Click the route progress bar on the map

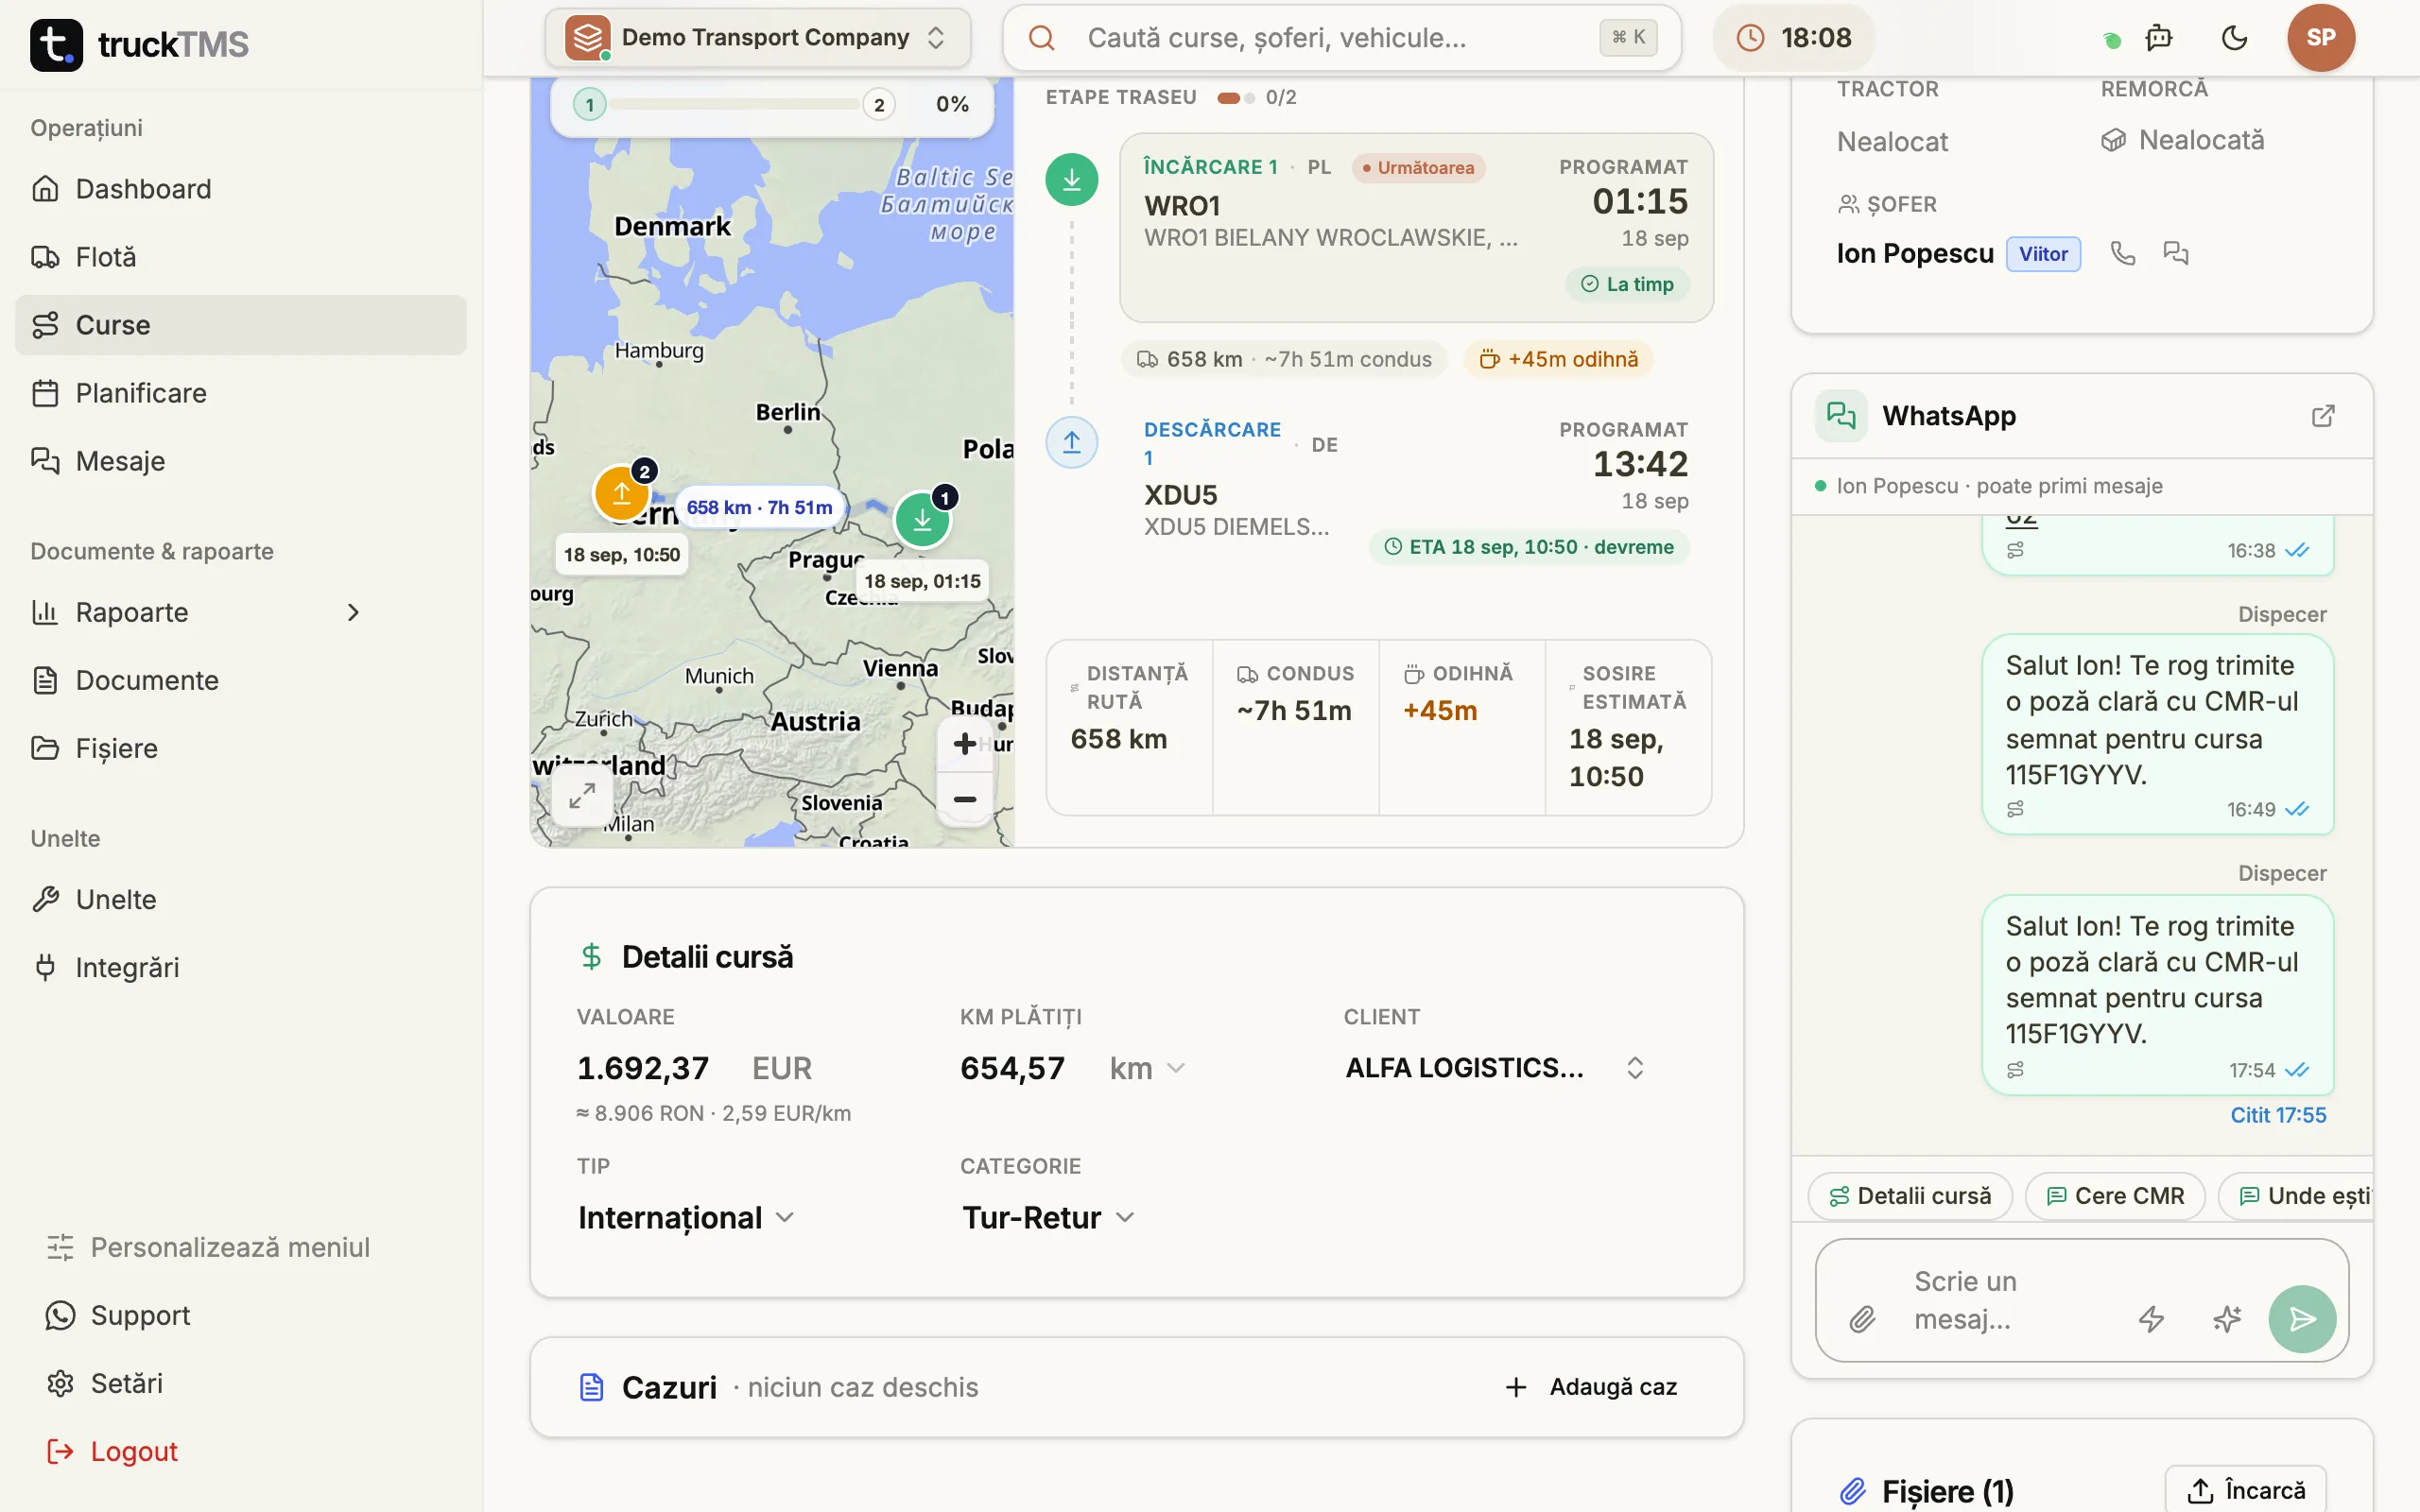tap(735, 104)
